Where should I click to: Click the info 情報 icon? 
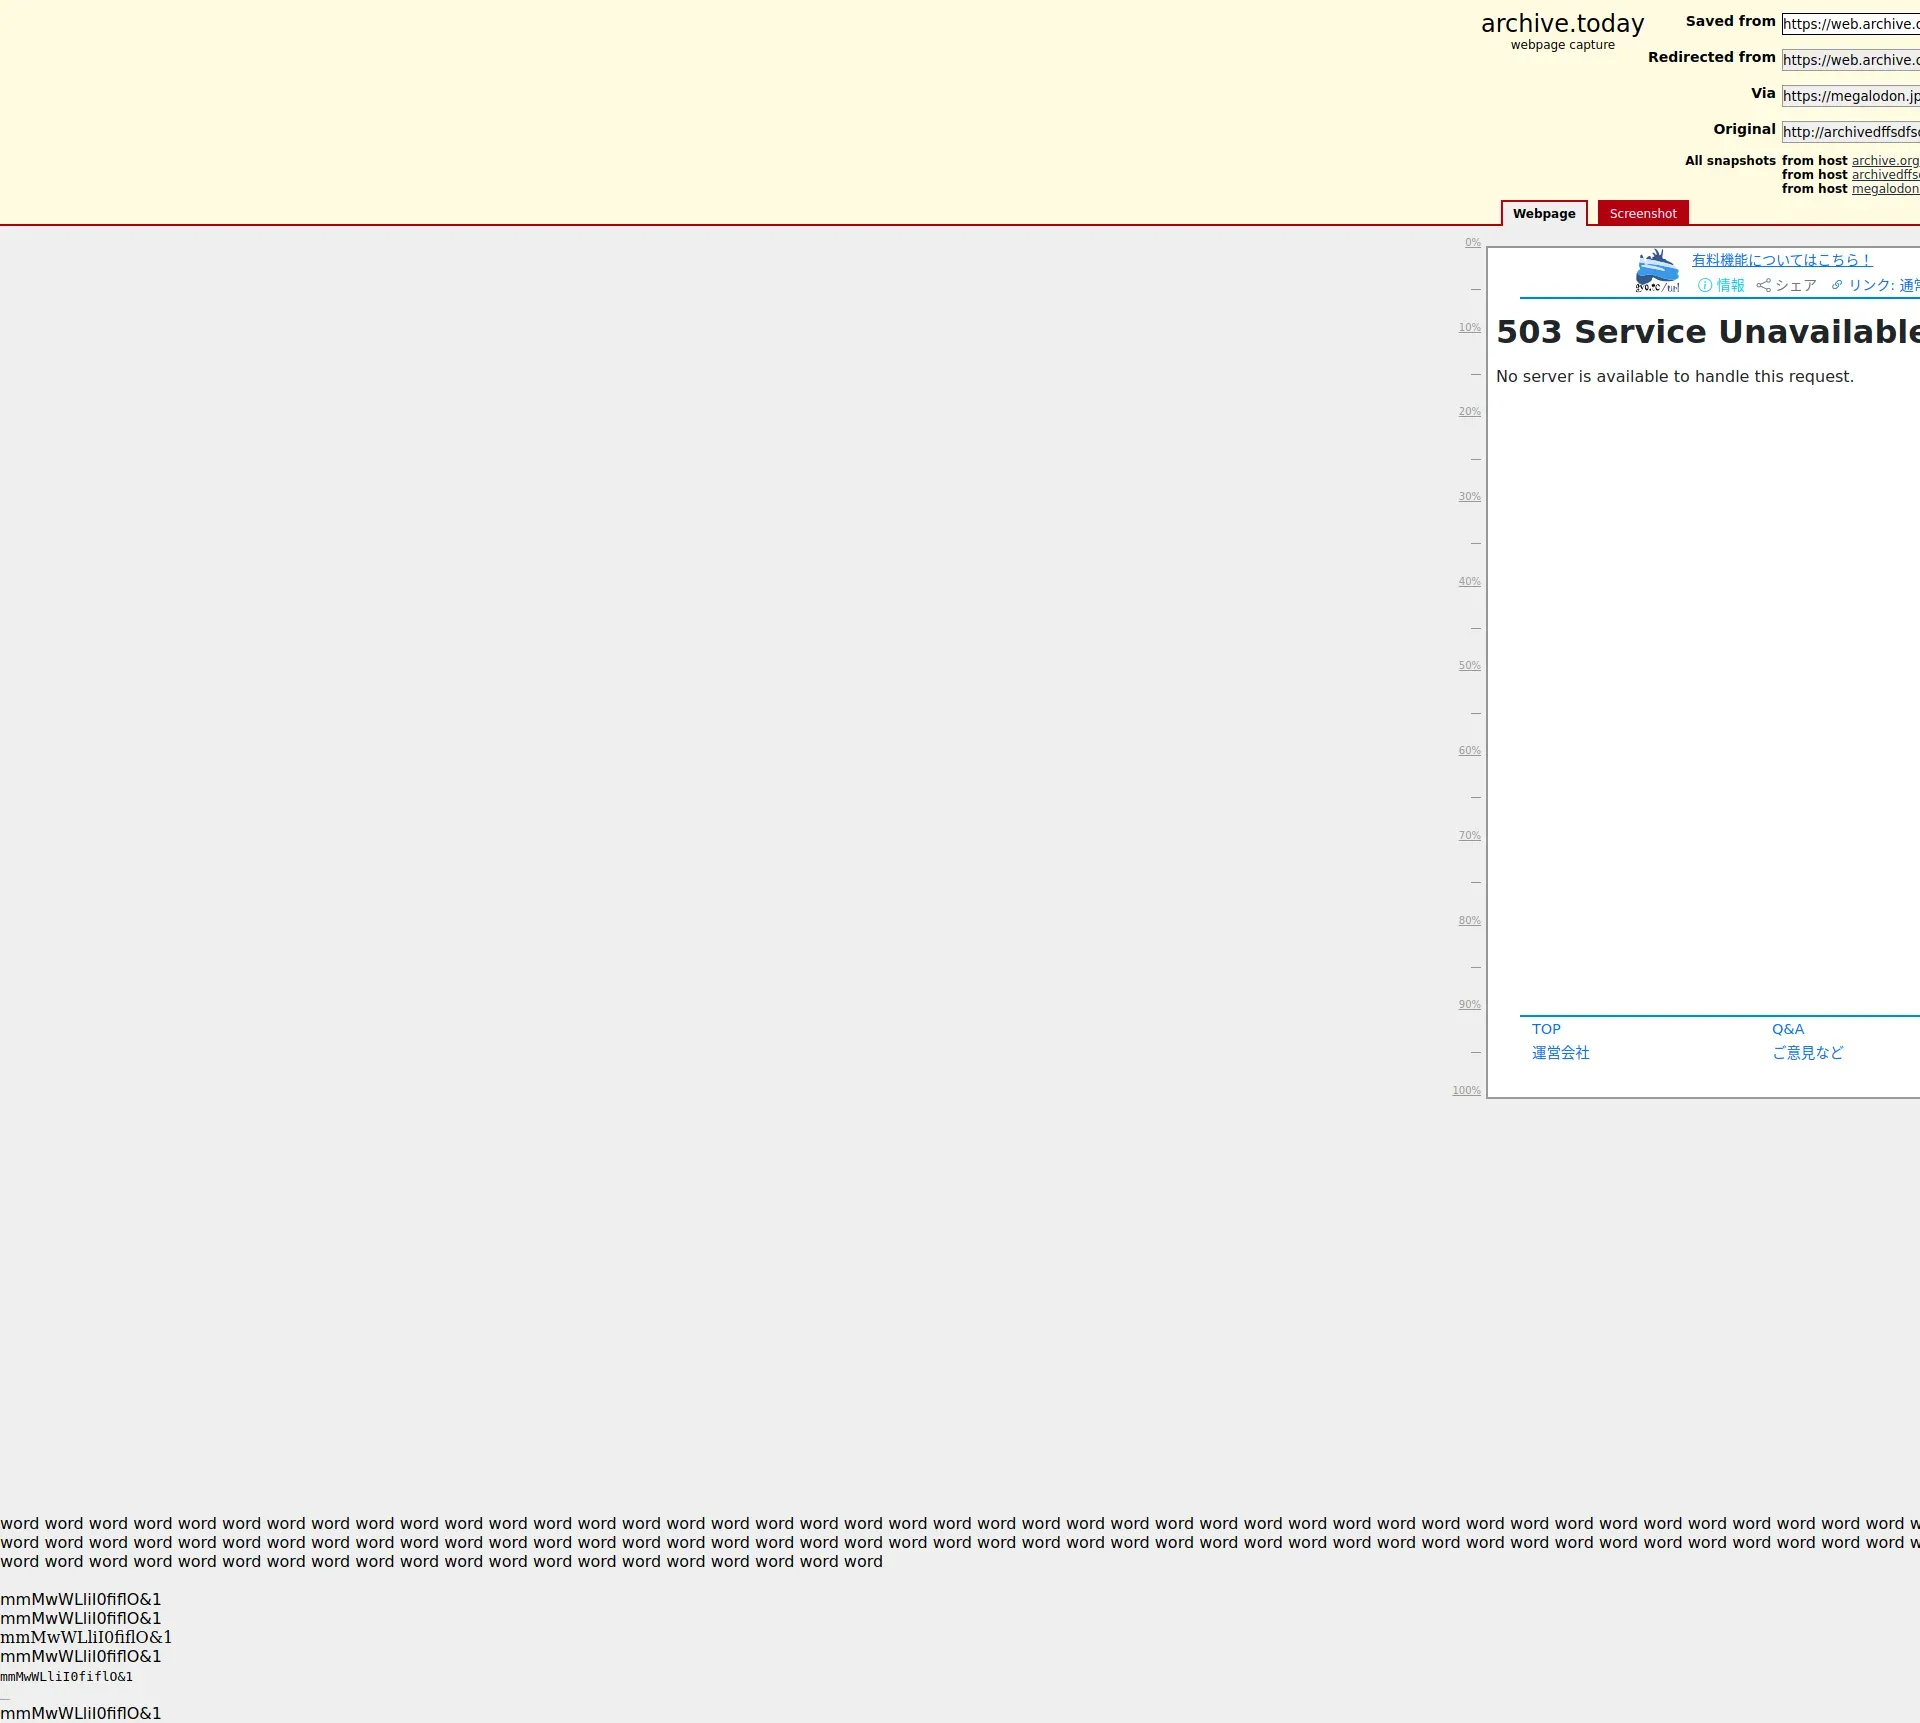pos(1705,286)
